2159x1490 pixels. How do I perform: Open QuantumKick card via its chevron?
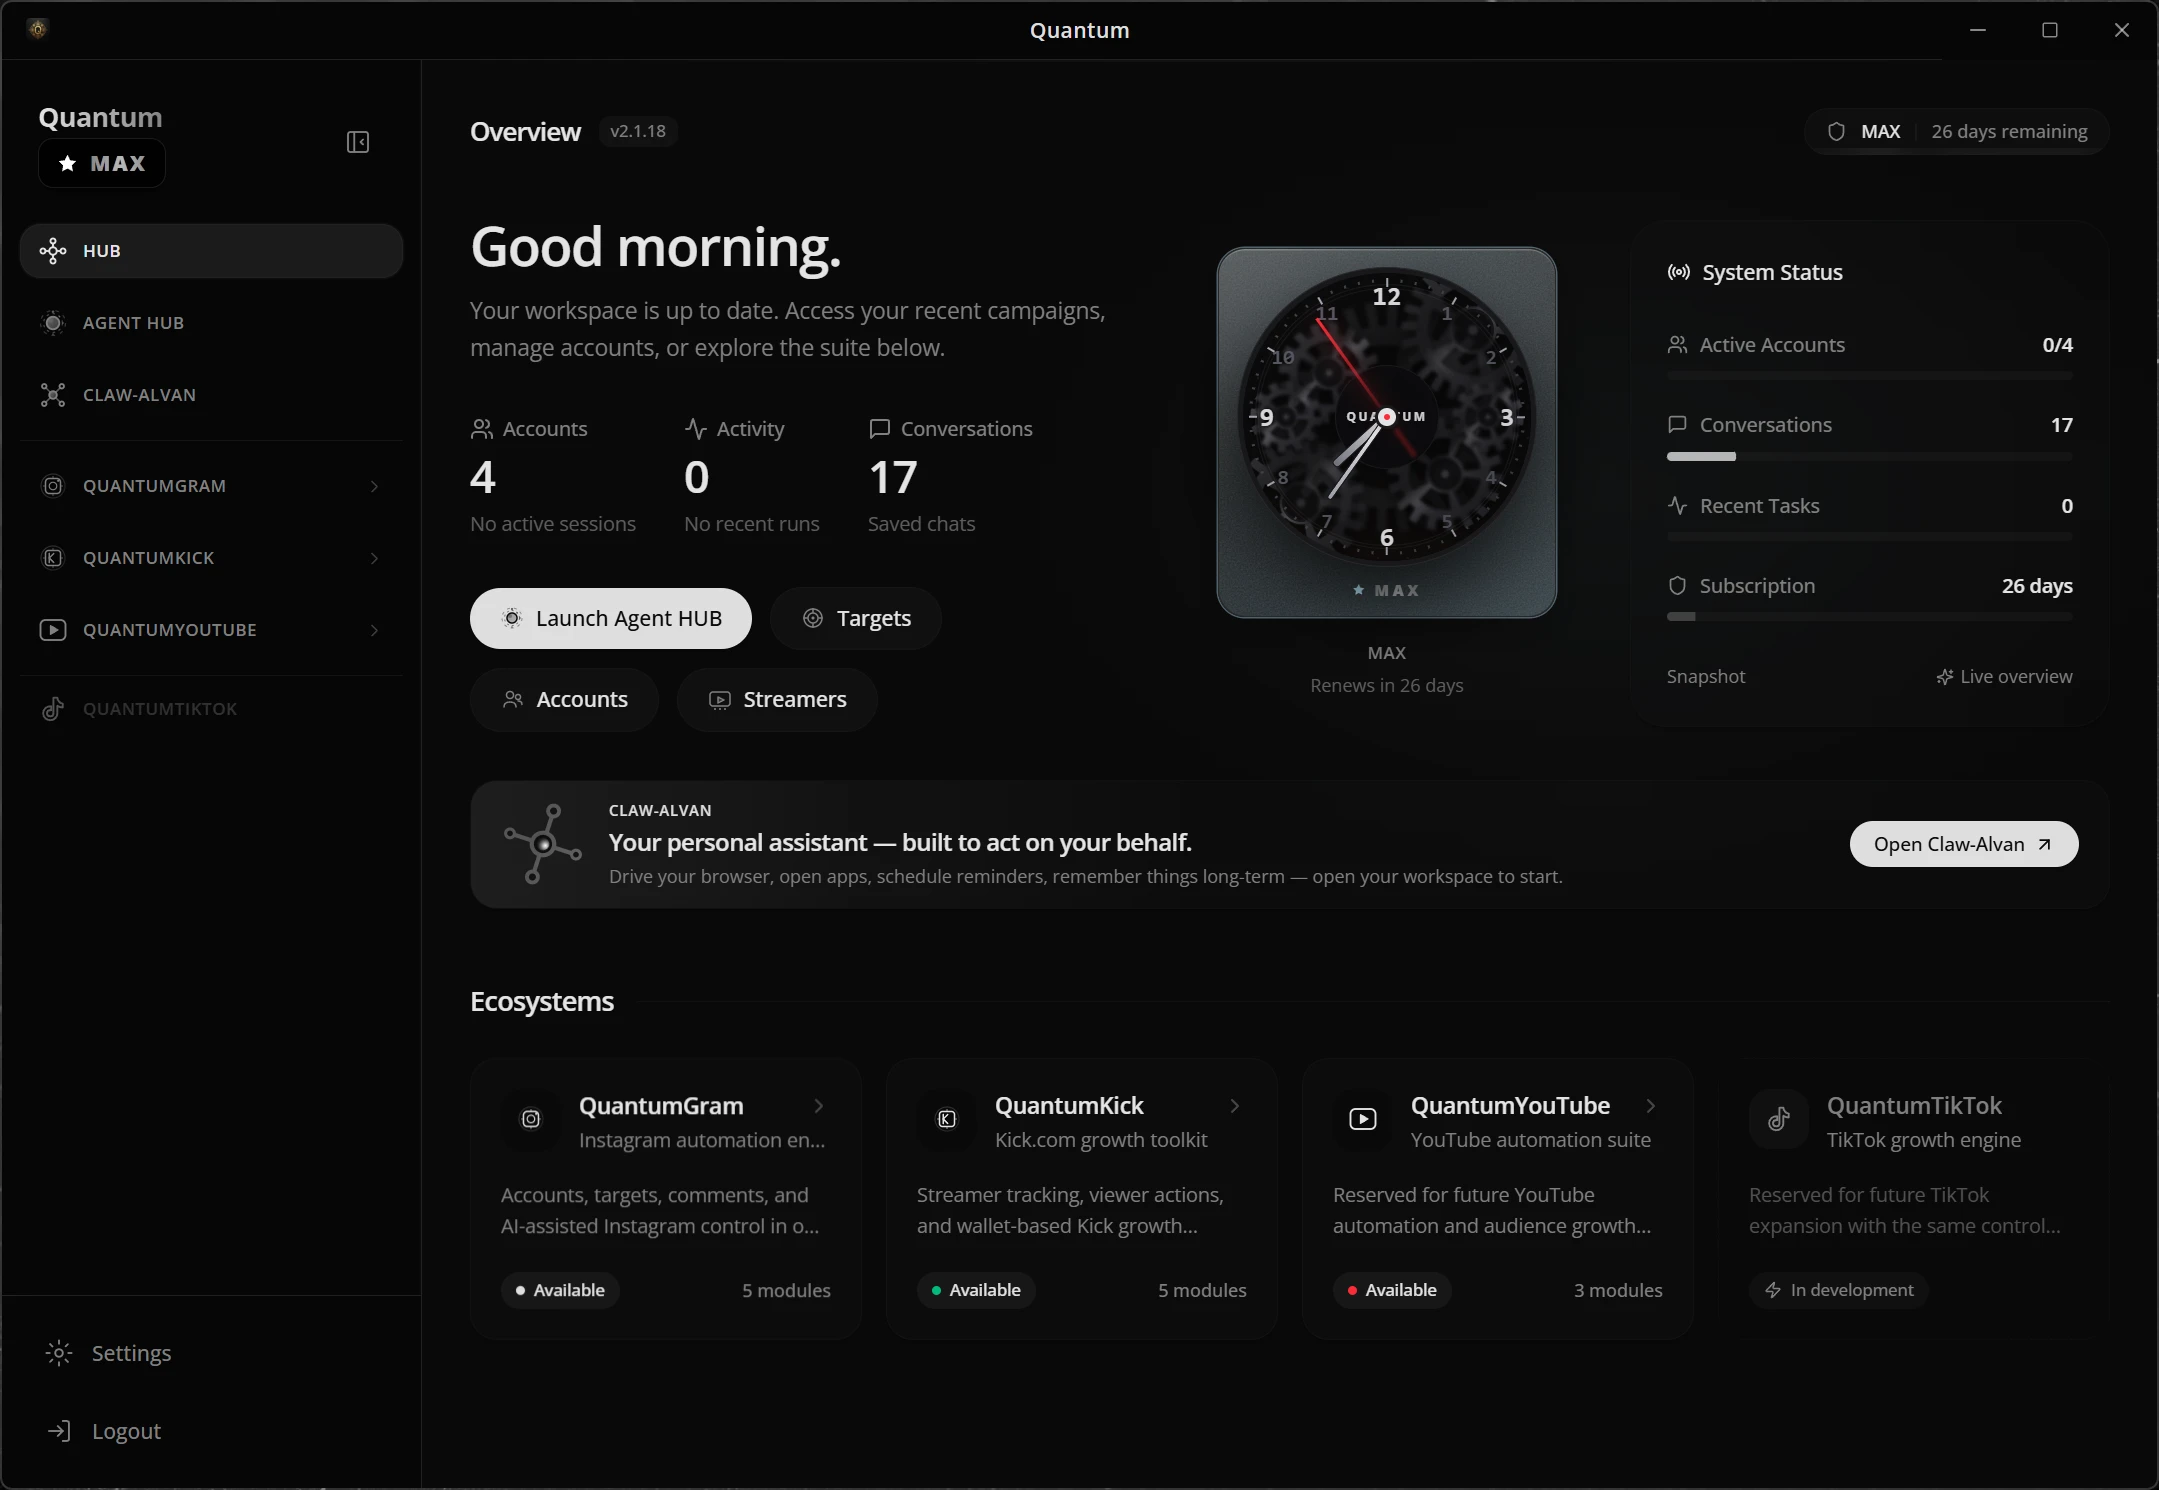[1235, 1106]
